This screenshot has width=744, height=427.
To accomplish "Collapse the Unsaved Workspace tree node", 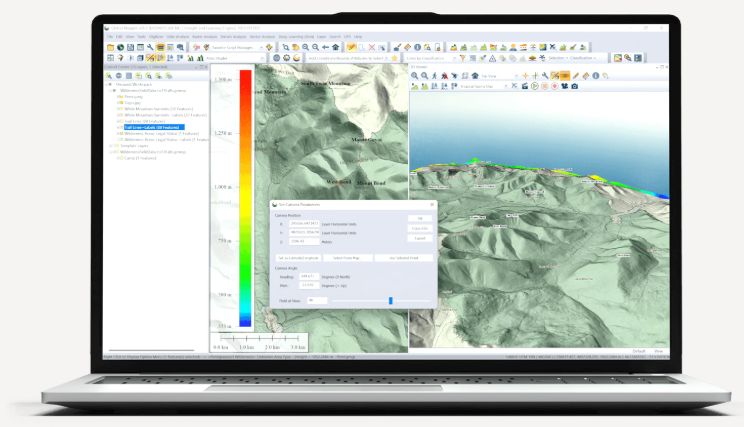I will [109, 86].
